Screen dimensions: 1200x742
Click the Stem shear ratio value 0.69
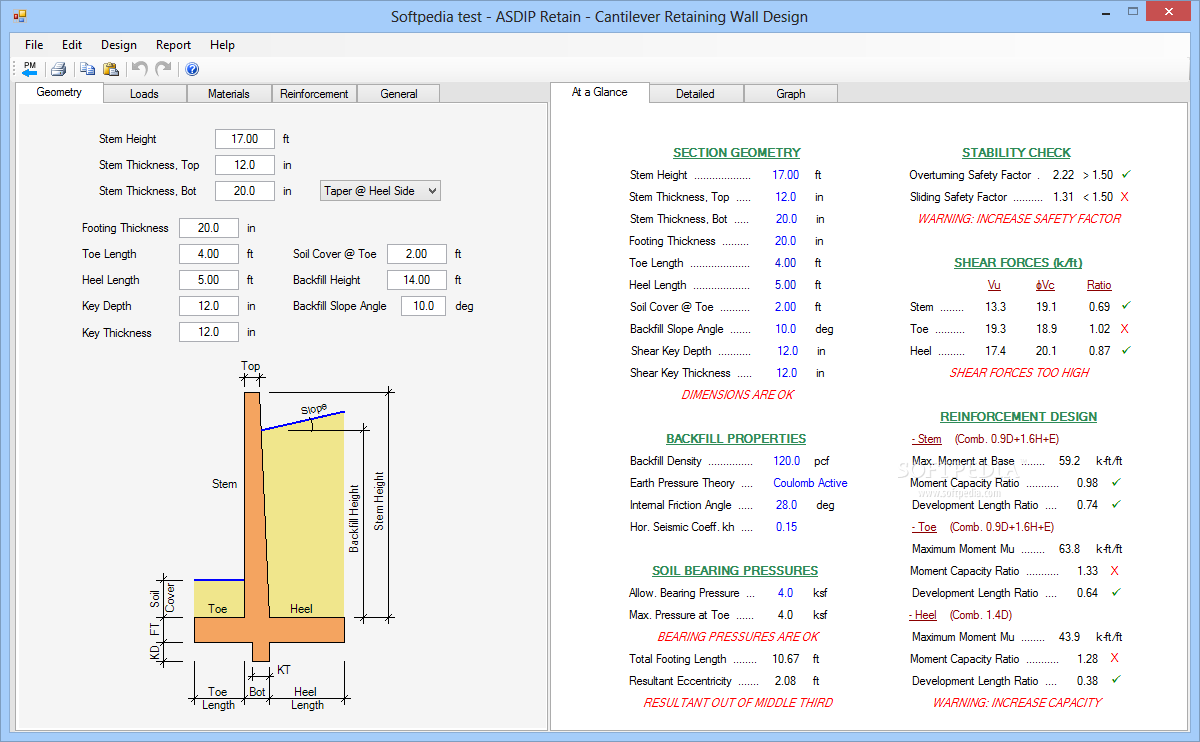[1100, 307]
